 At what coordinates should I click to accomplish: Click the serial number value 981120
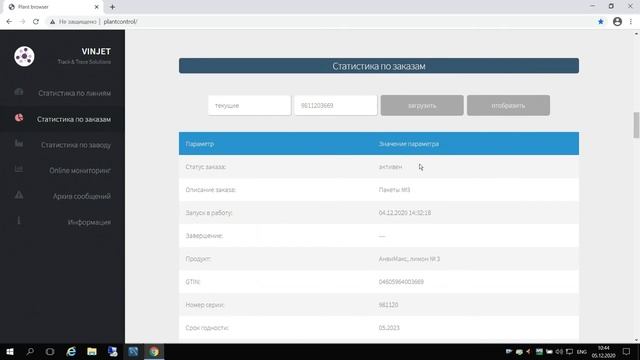[x=388, y=305]
